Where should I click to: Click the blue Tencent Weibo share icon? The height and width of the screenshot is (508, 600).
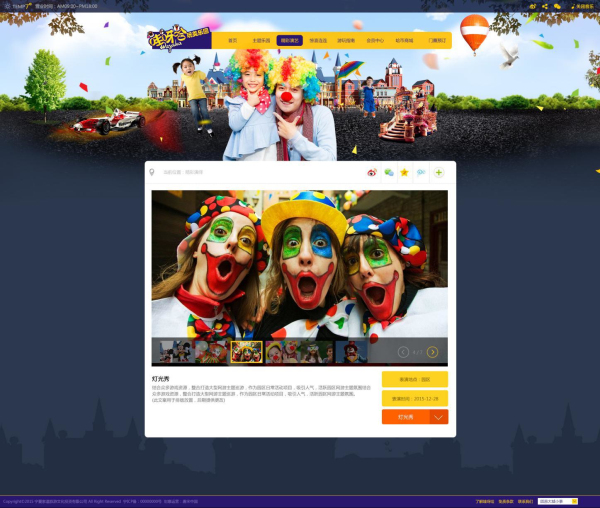[421, 172]
